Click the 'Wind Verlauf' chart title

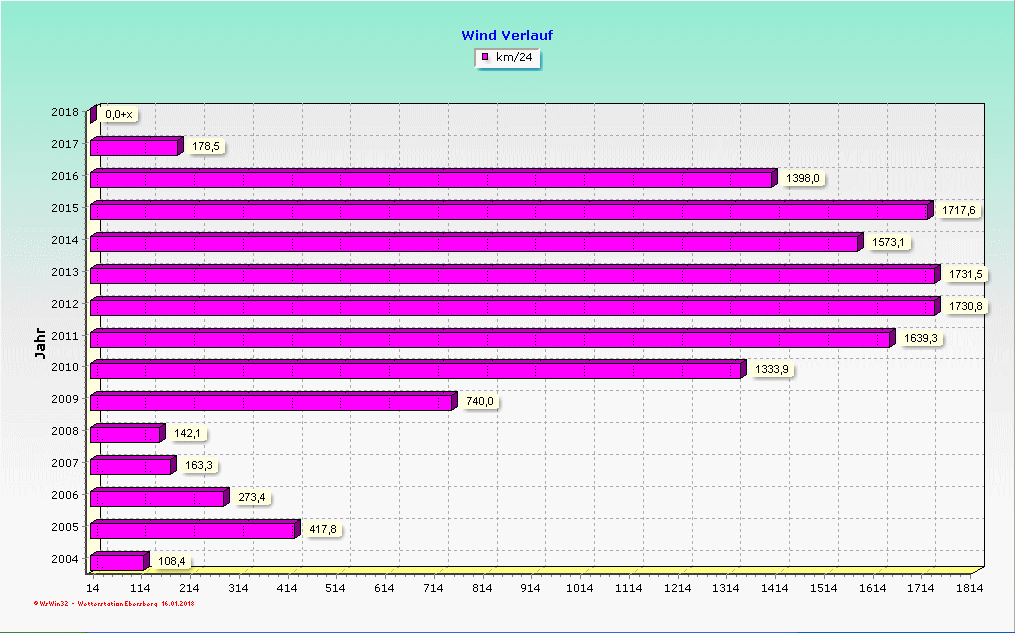click(x=507, y=35)
